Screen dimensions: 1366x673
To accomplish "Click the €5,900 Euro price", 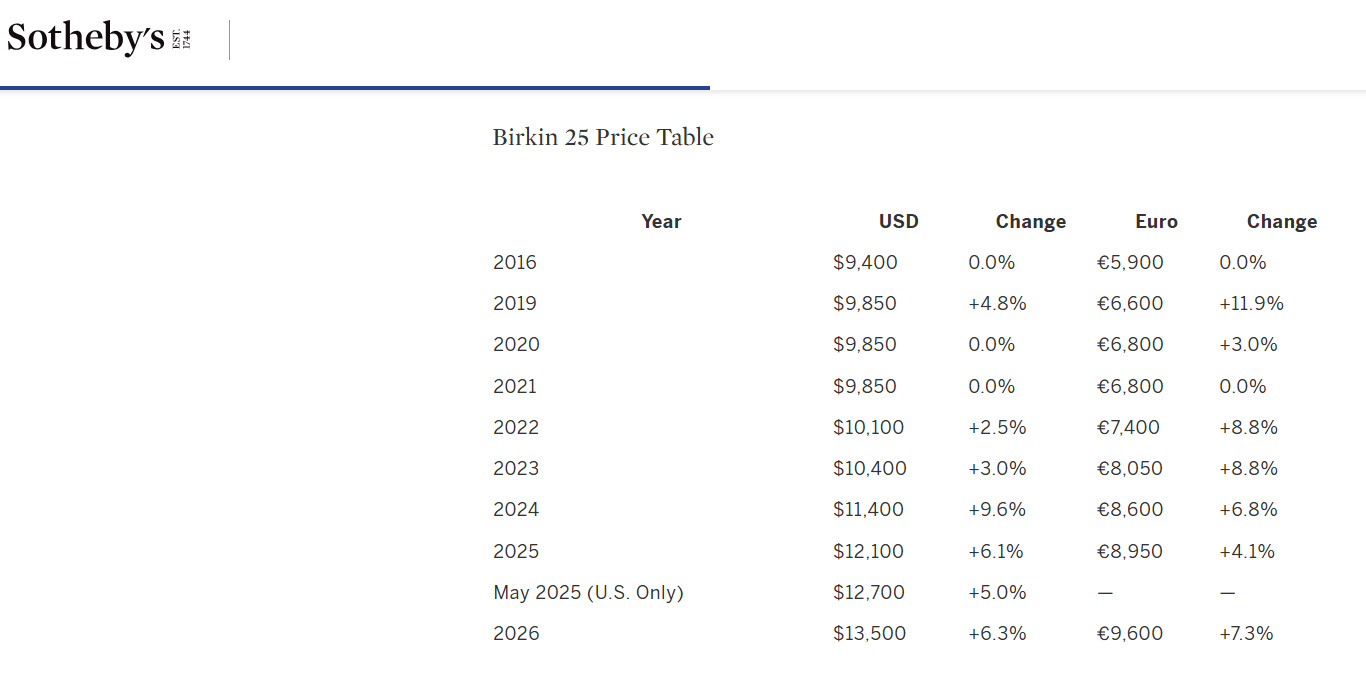I will (x=1130, y=263).
